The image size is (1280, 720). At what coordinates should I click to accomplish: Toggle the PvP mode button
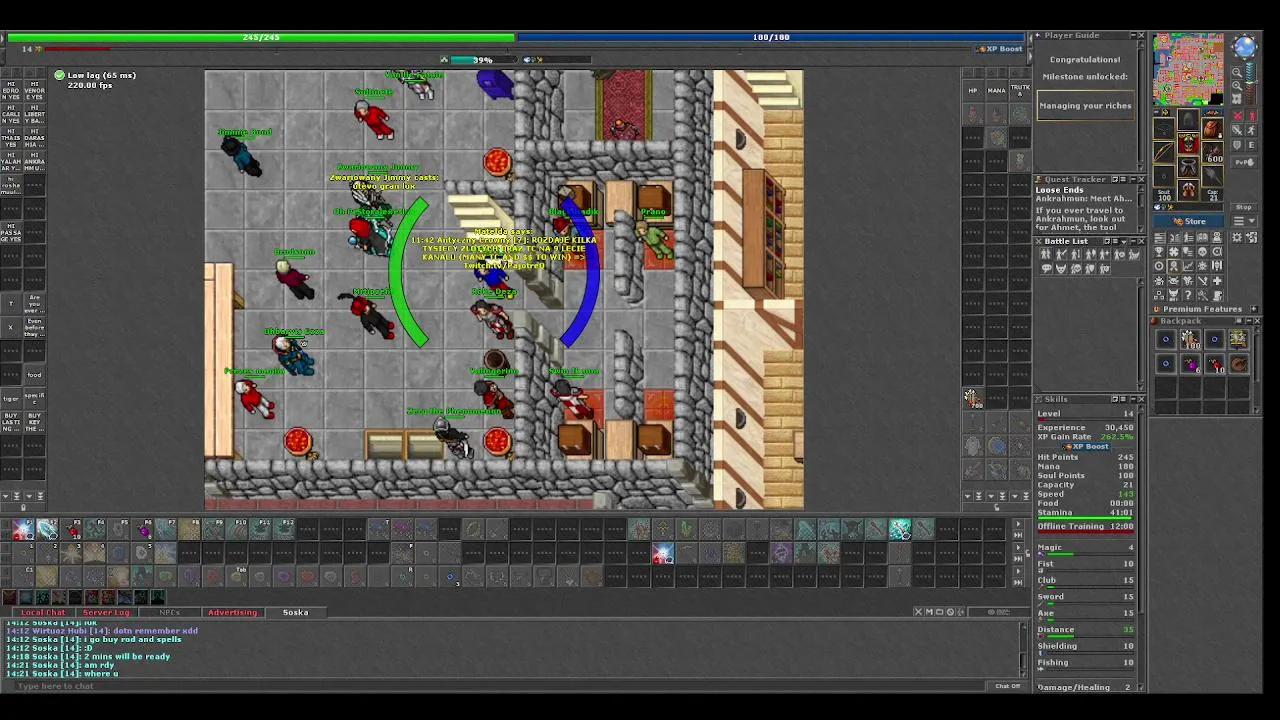pos(1244,161)
